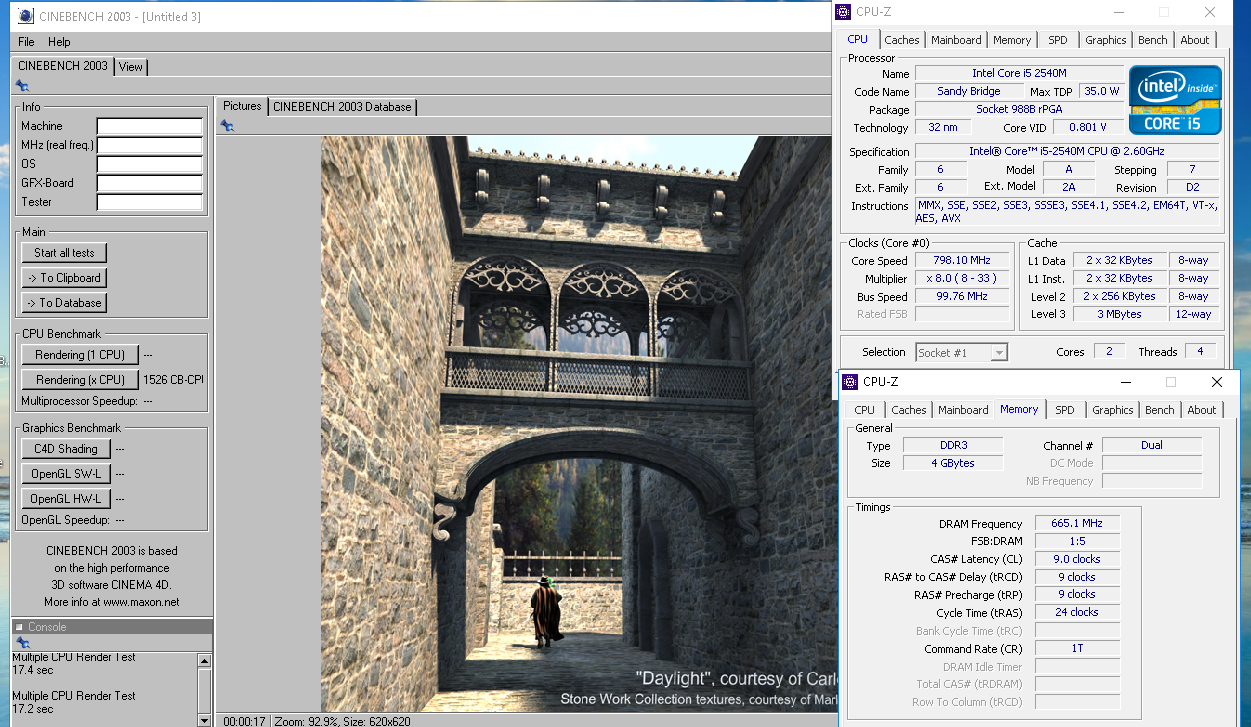Click the Machine input field

coord(150,126)
